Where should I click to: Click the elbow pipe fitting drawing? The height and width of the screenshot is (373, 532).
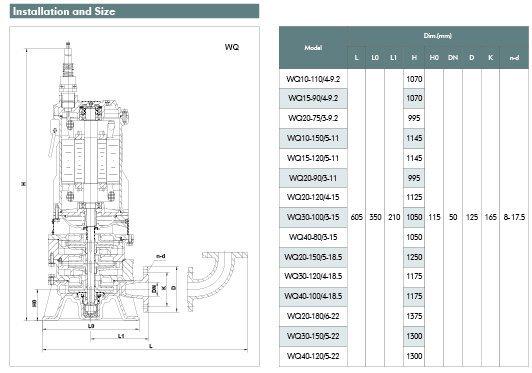coord(217,280)
